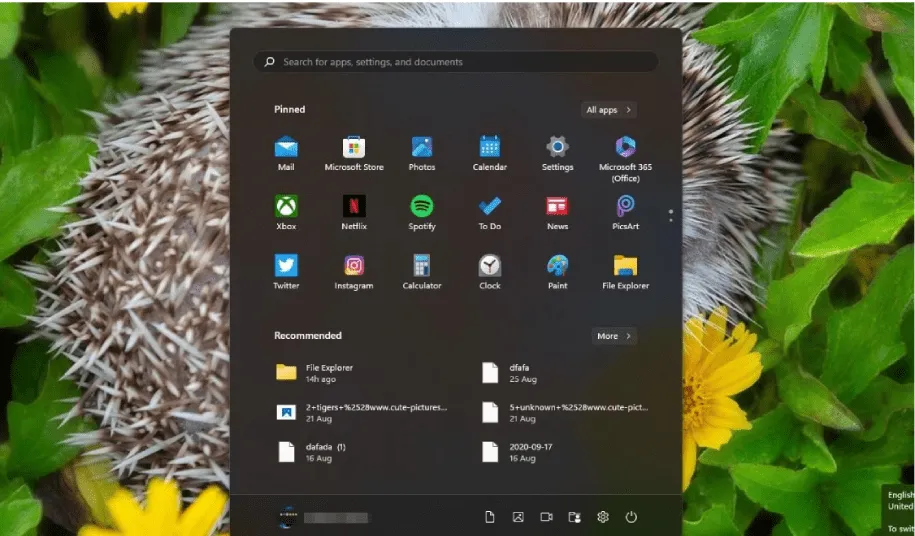Open the Pictures folder shortcut icon
This screenshot has width=915, height=536.
coord(518,517)
